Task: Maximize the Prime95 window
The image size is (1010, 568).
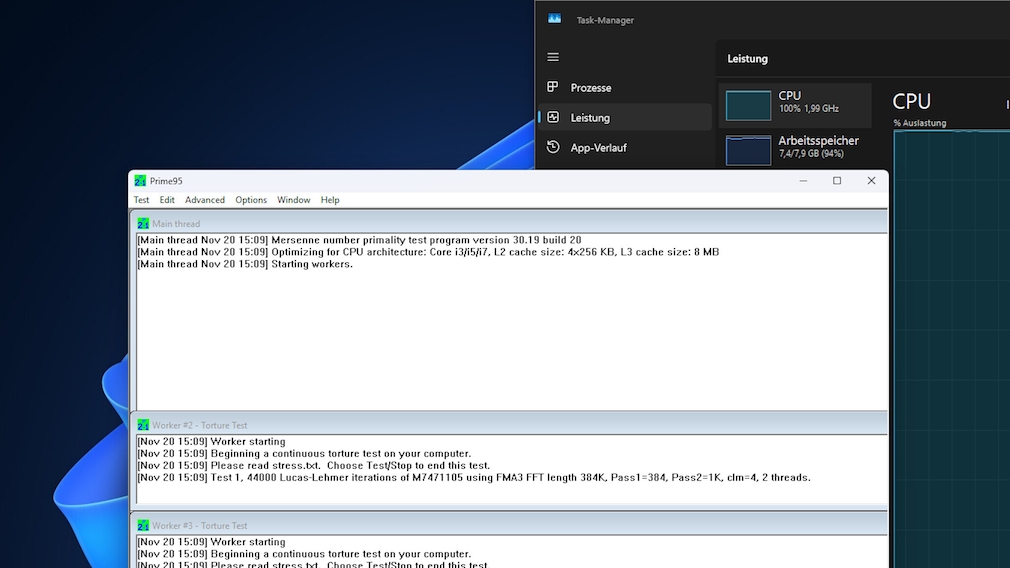Action: pos(837,181)
